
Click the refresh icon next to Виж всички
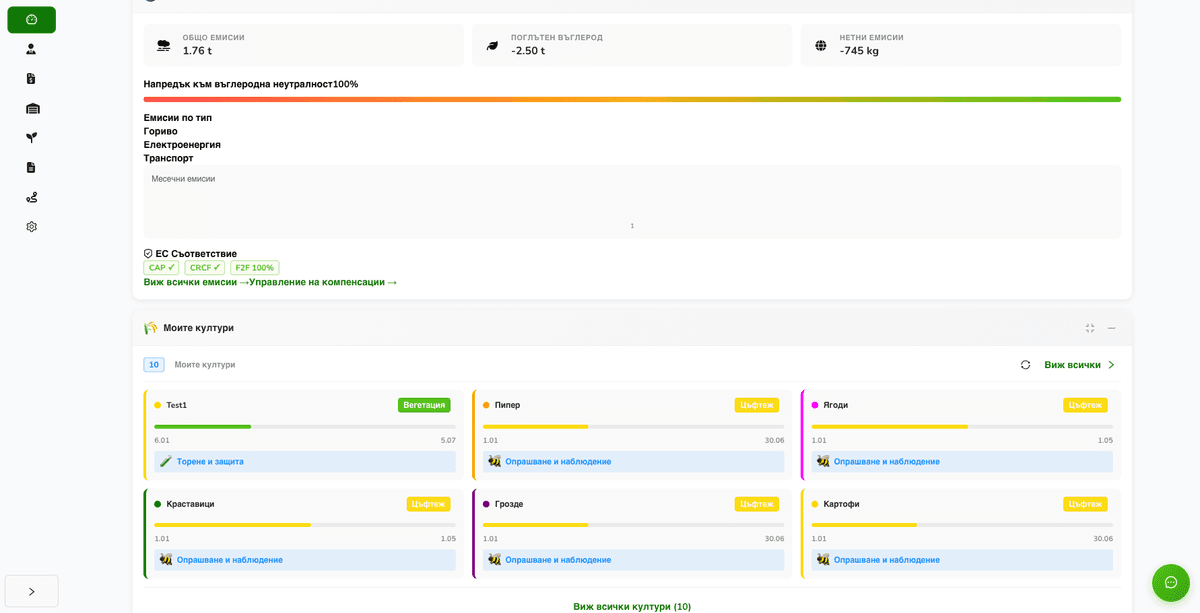(x=1025, y=364)
